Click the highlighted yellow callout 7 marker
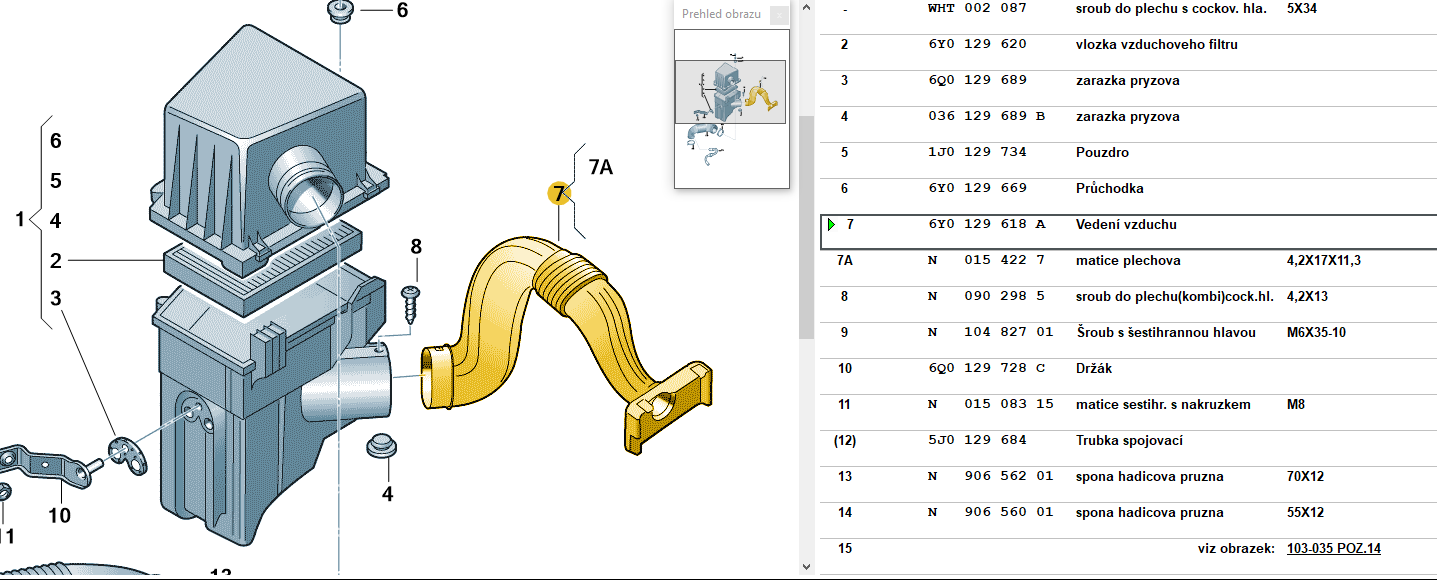The image size is (1437, 582). [x=559, y=193]
